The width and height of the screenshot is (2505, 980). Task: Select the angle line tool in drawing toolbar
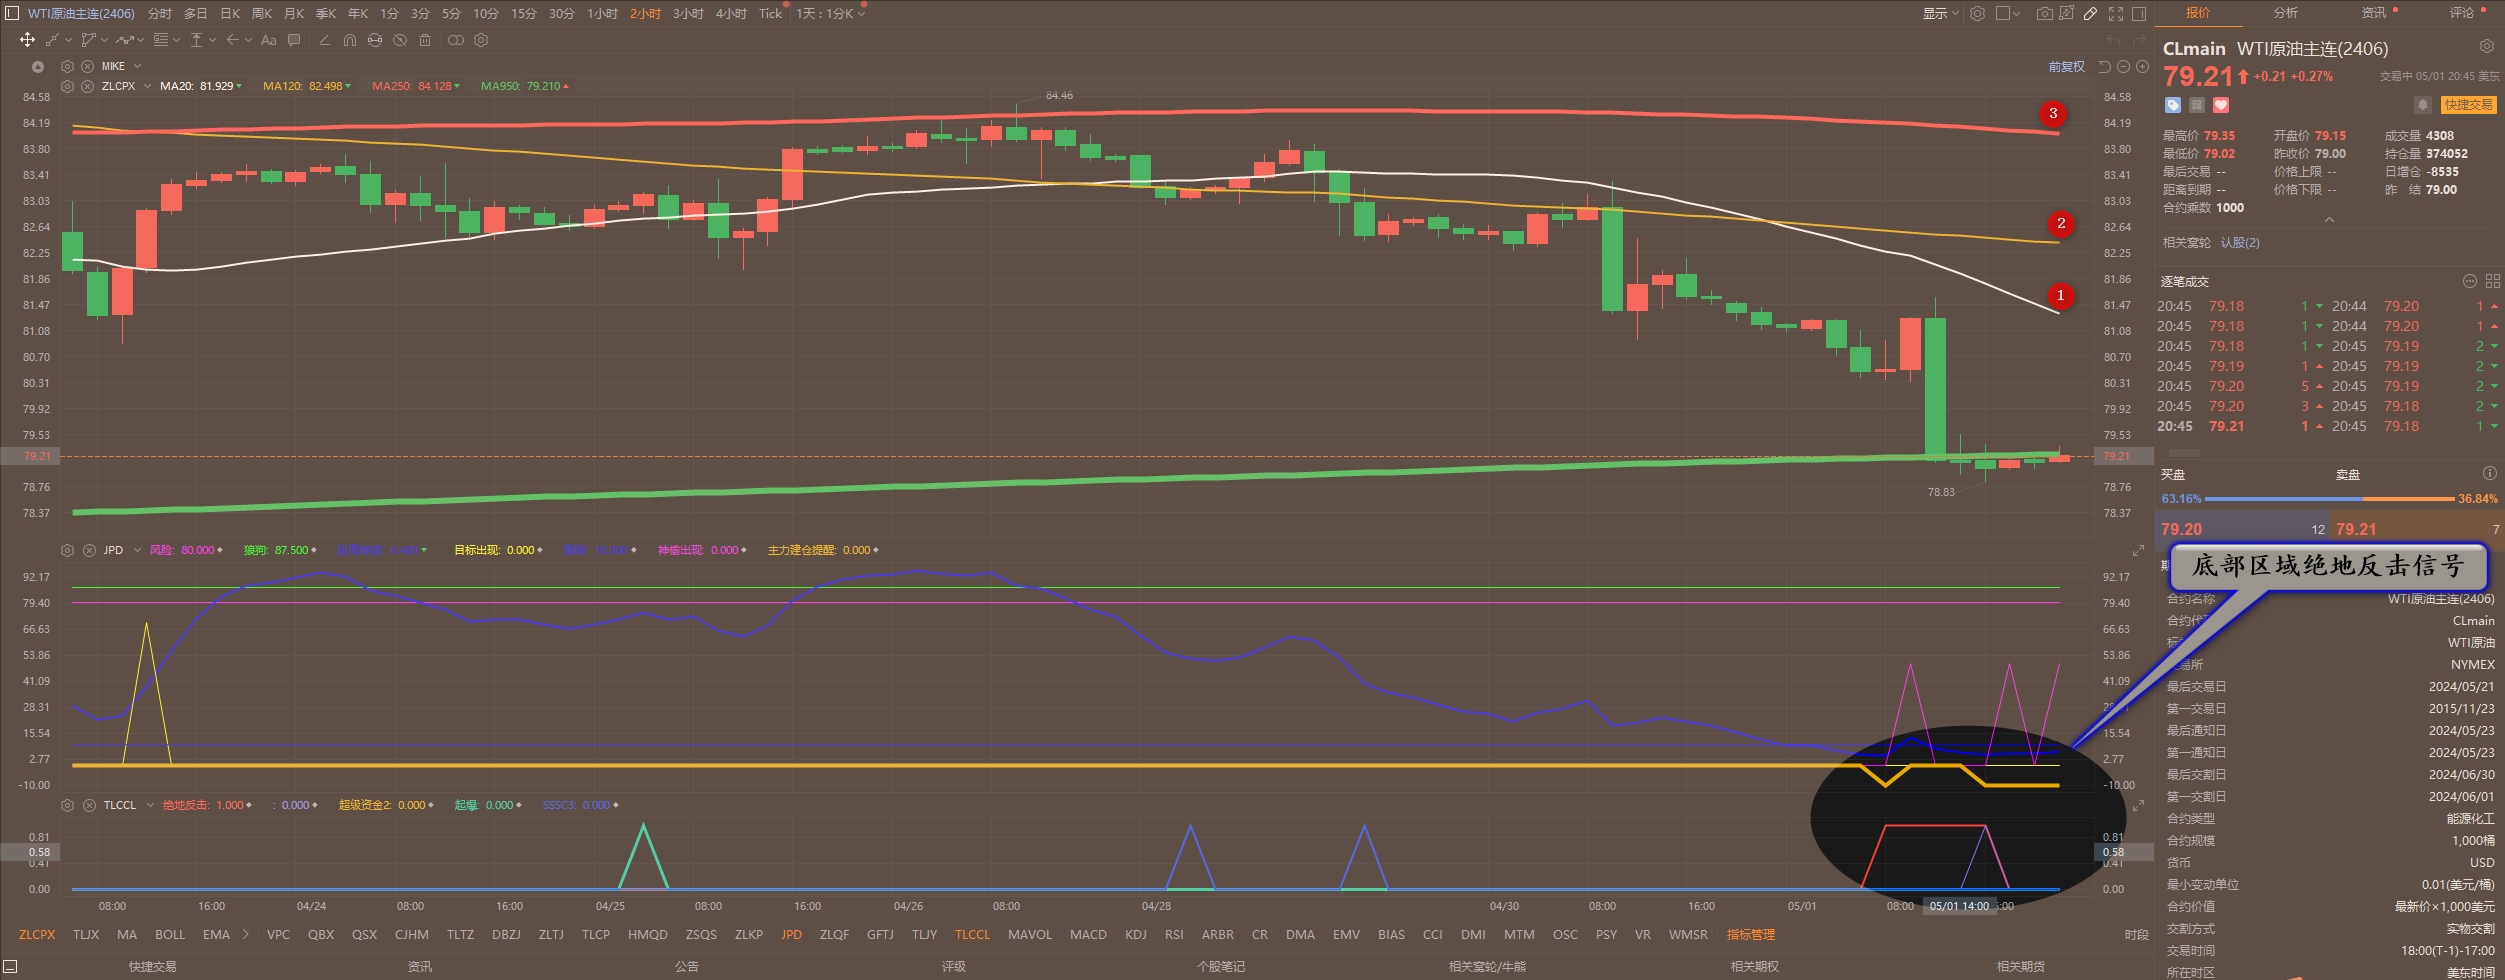[x=324, y=40]
